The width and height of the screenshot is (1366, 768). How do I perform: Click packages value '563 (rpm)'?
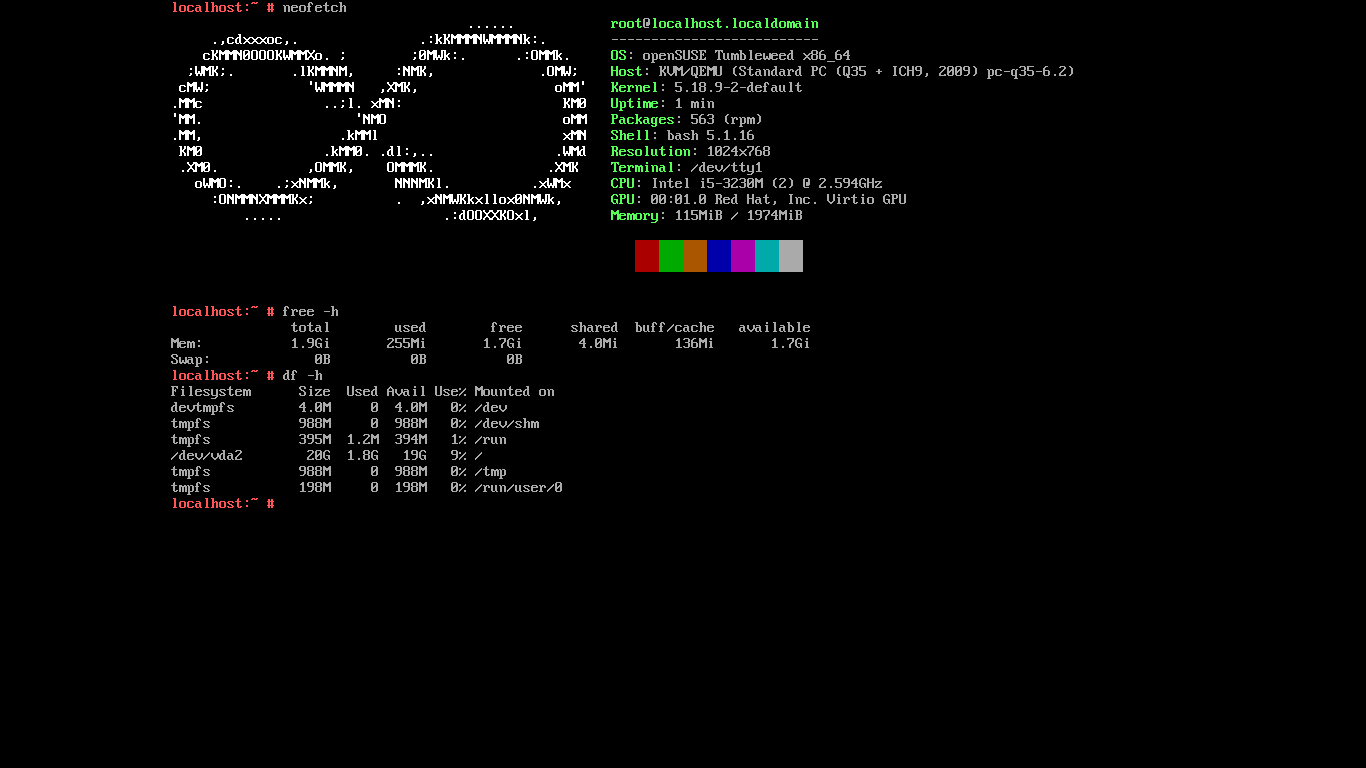[x=727, y=120]
